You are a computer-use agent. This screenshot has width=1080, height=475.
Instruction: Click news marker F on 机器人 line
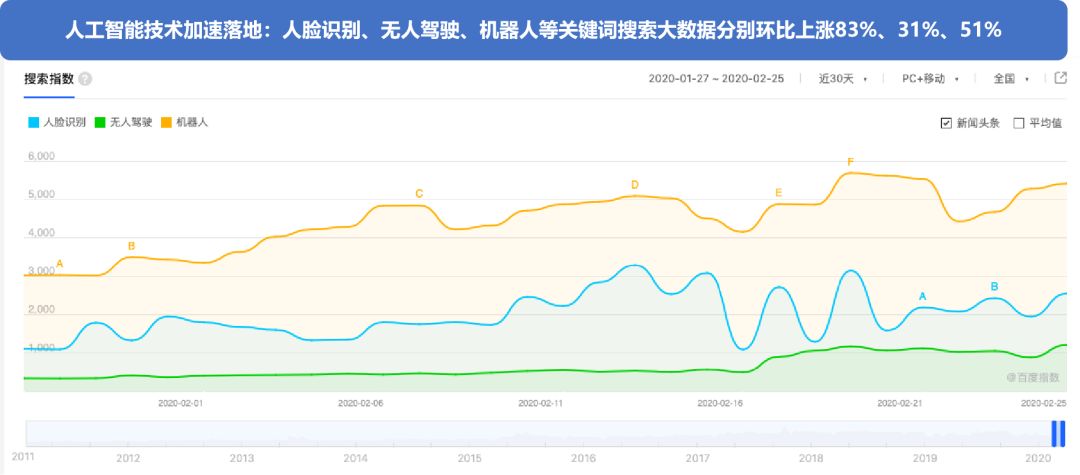coord(850,162)
